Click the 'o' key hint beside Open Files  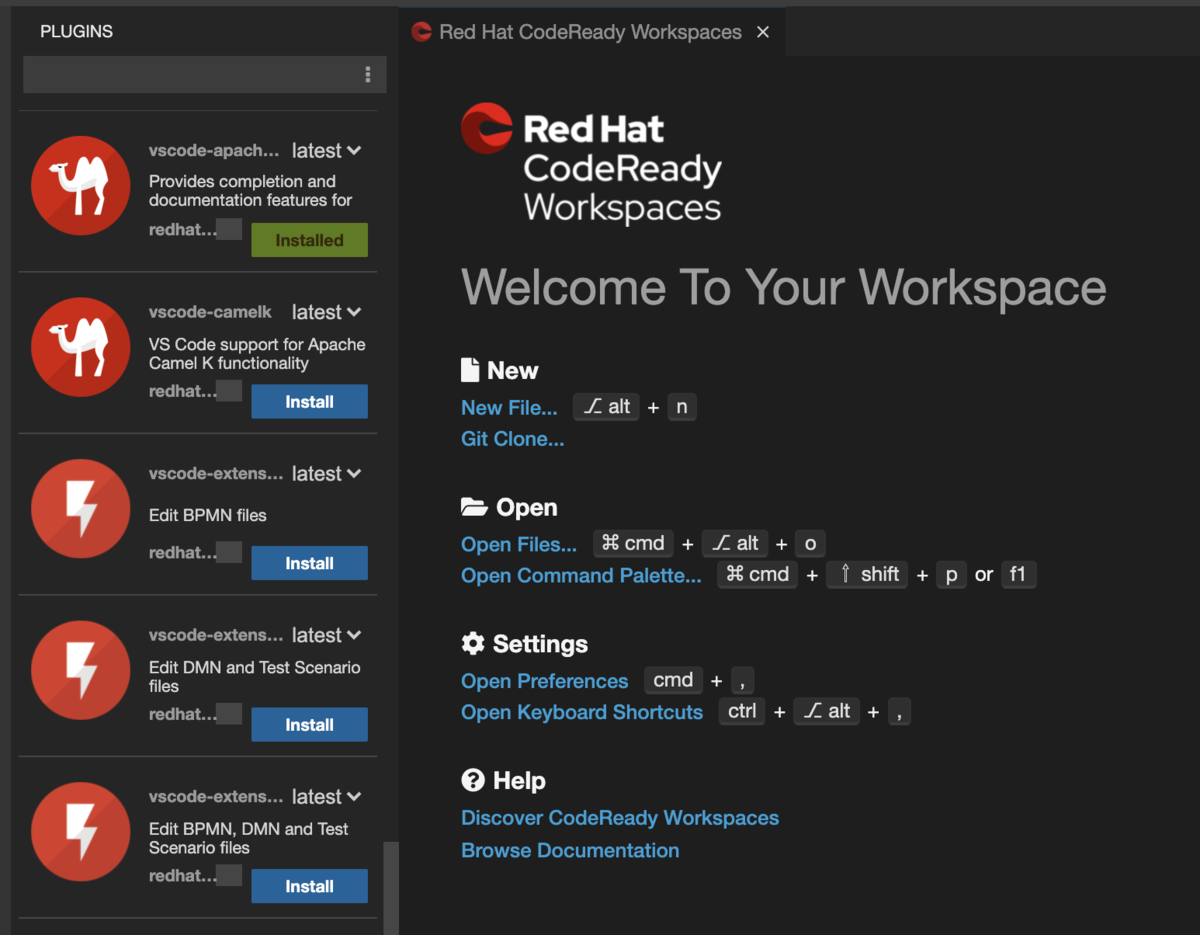810,543
